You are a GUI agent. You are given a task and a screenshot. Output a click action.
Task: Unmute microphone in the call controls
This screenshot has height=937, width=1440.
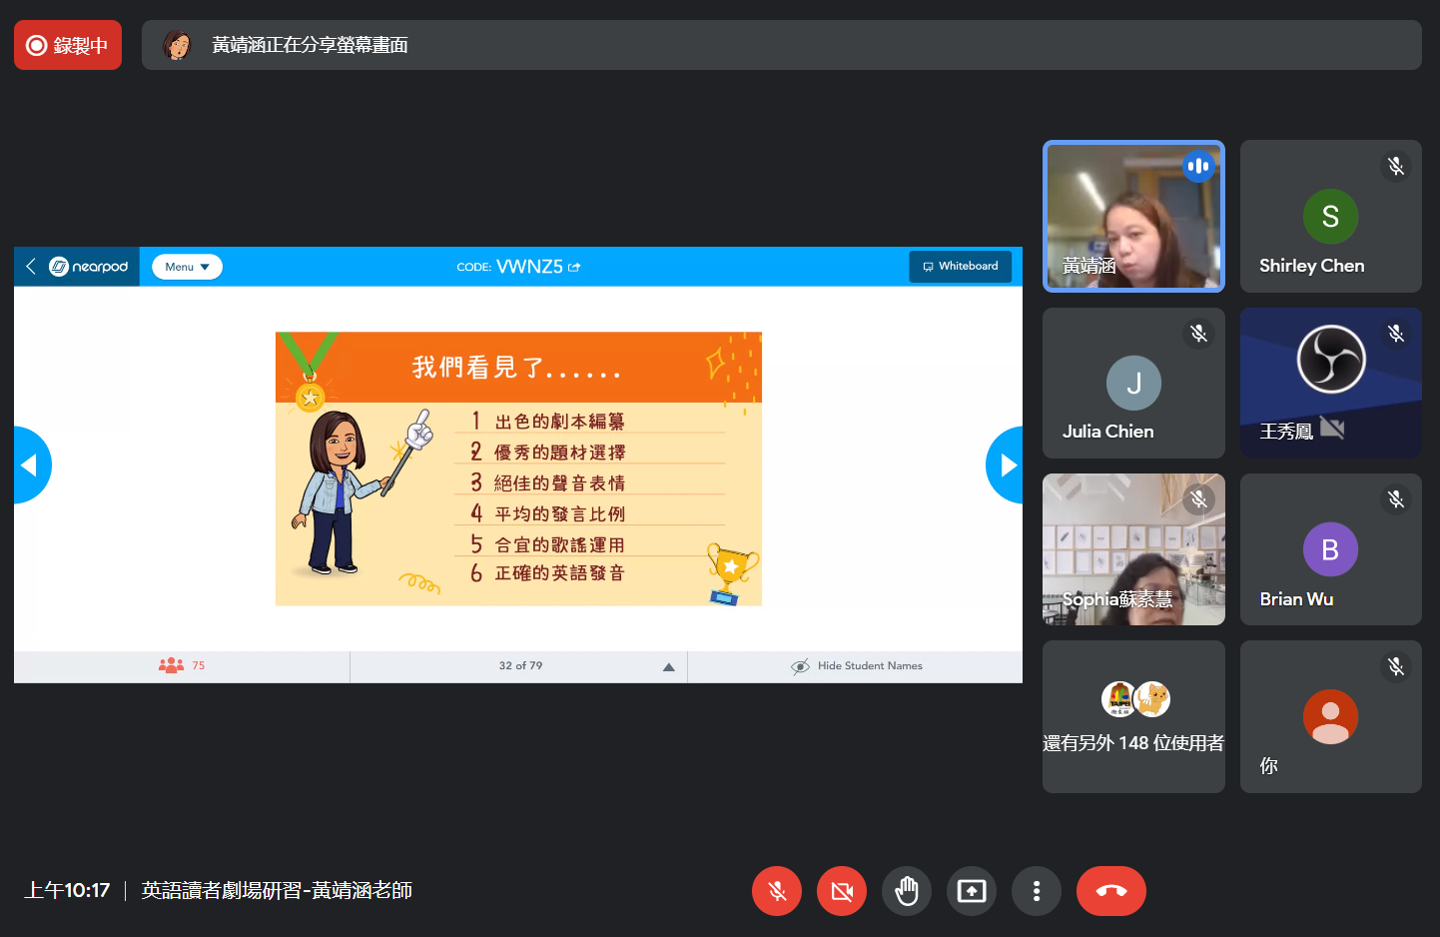(777, 891)
